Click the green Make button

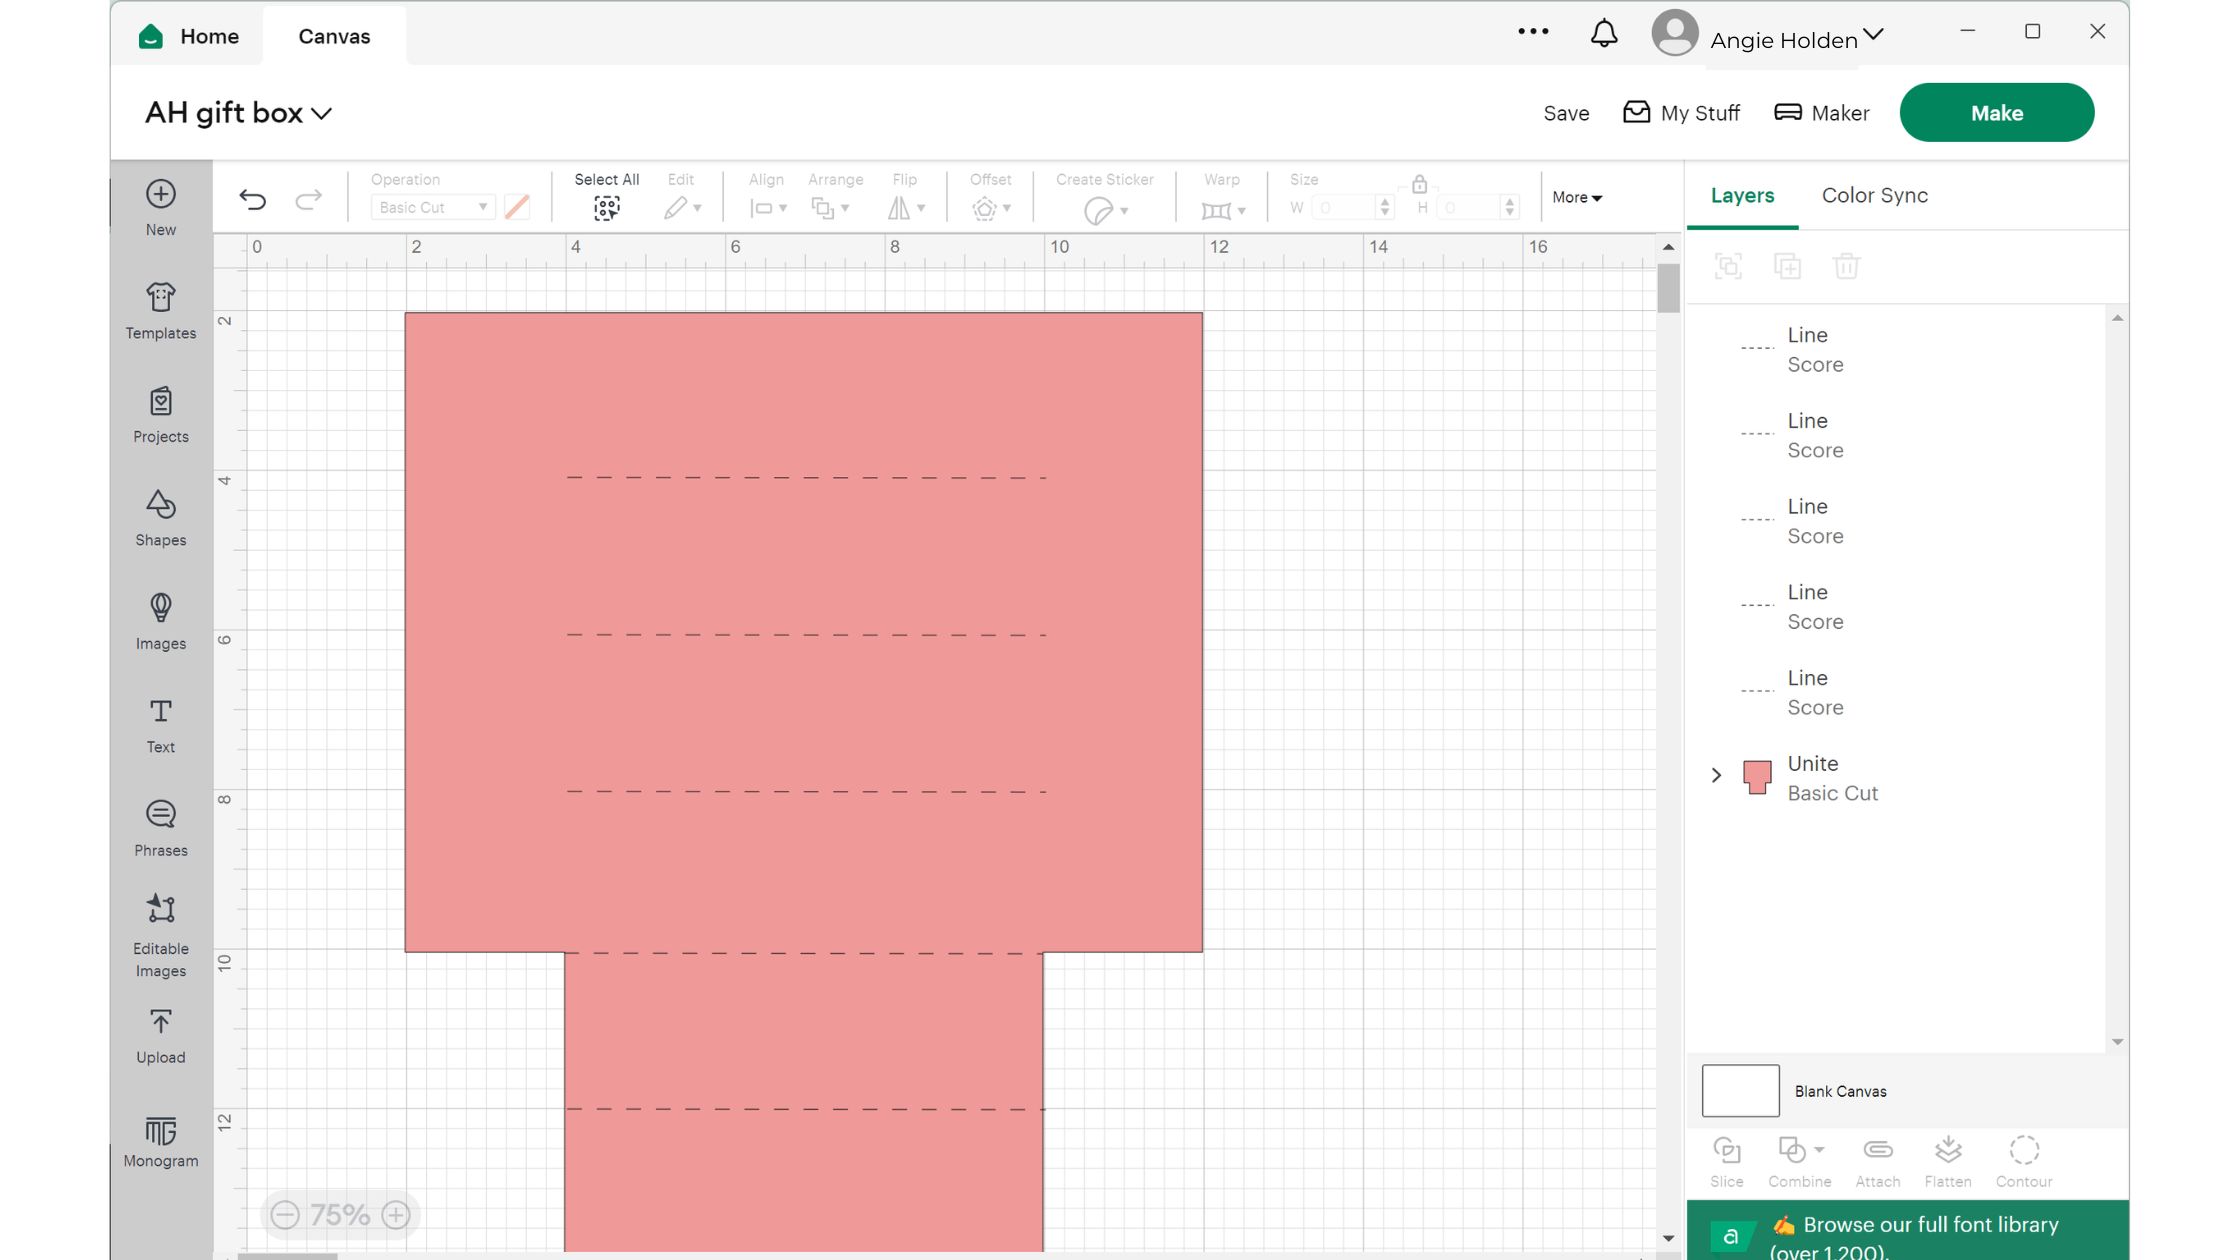coord(1996,113)
